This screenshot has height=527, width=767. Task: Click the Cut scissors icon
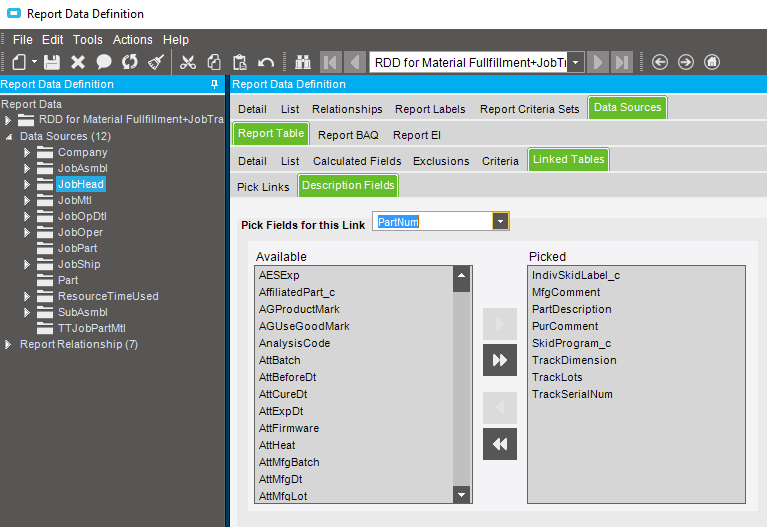(188, 62)
